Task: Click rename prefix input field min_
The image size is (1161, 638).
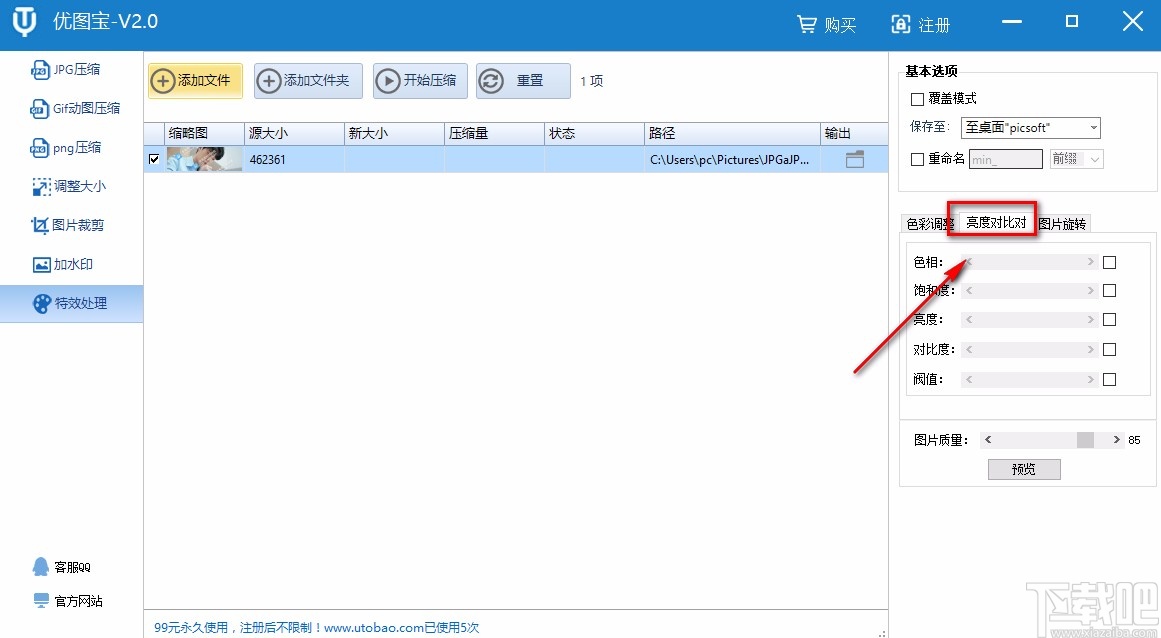Action: point(1006,159)
